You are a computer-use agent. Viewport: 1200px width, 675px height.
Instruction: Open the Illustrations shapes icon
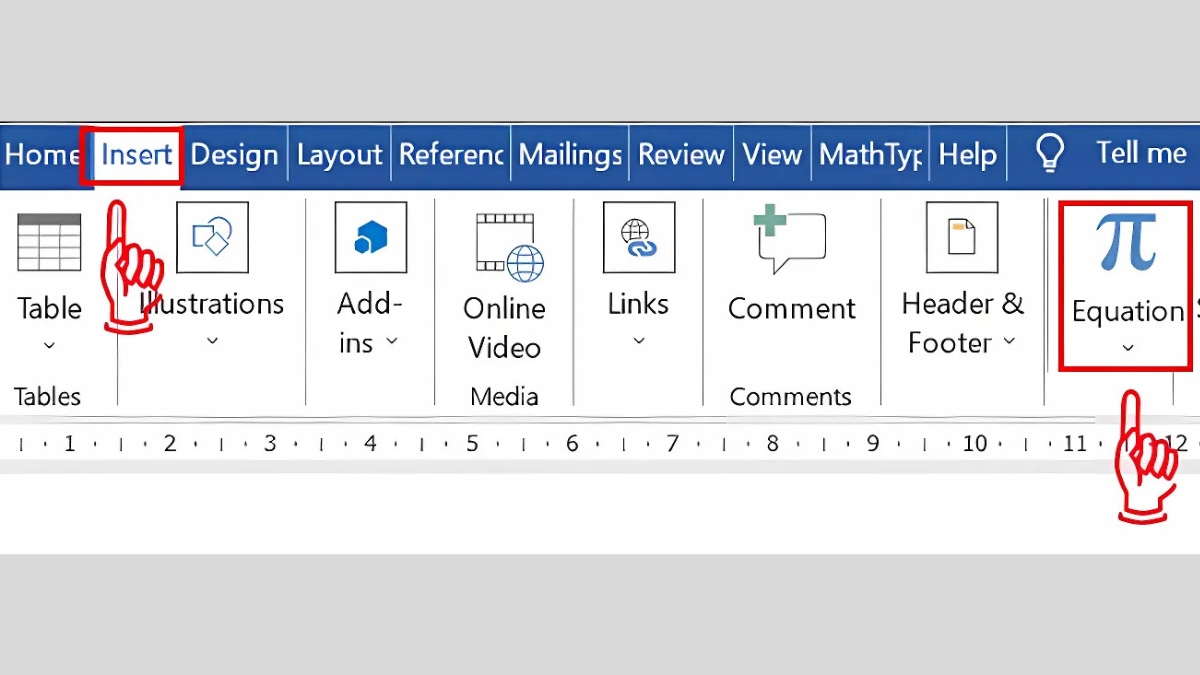tap(212, 237)
